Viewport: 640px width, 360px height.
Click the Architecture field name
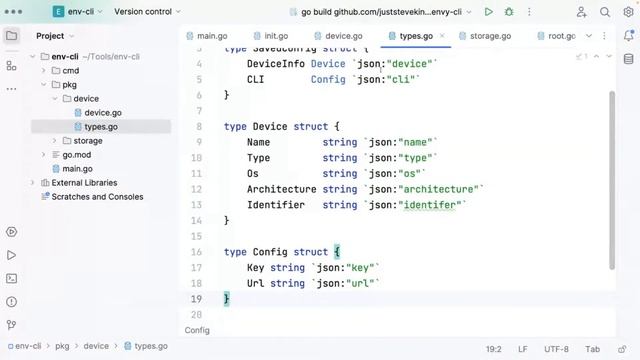coord(281,189)
